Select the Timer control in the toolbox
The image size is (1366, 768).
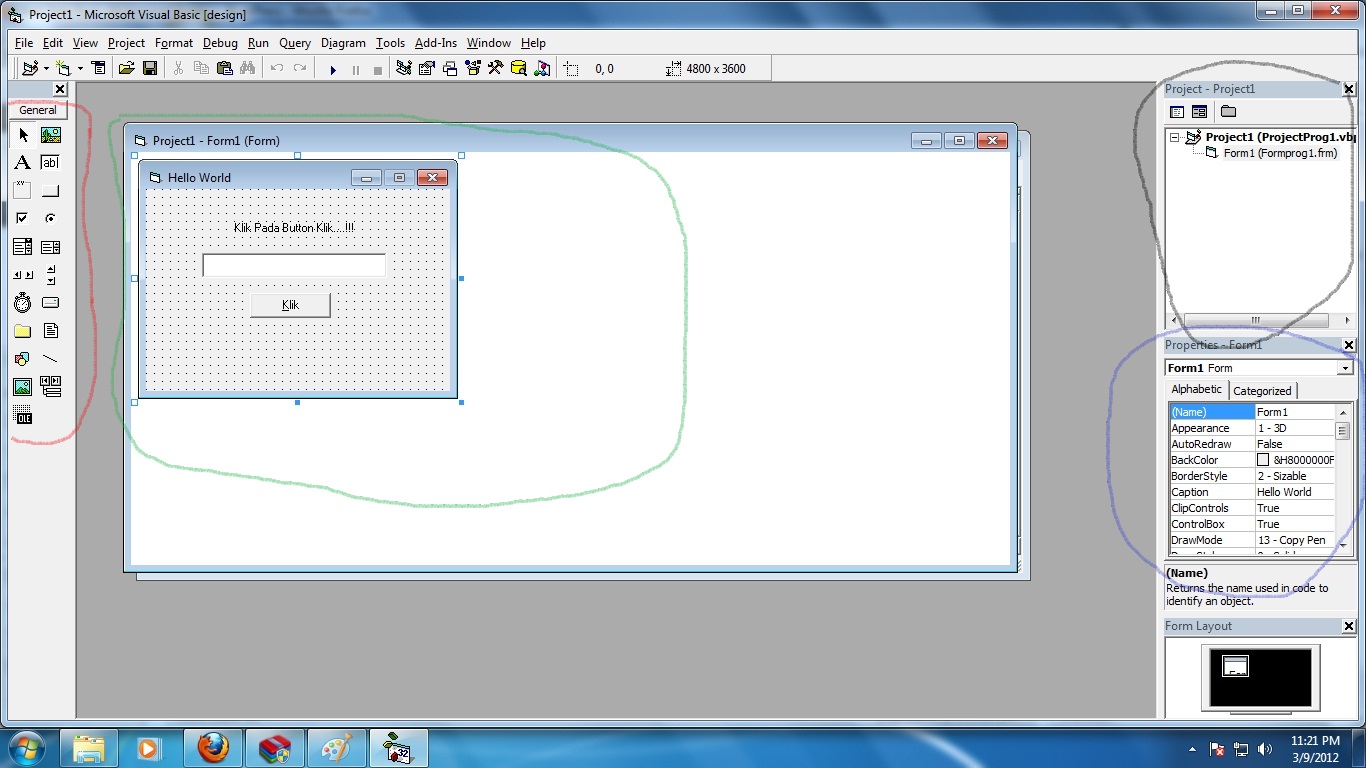click(x=22, y=302)
